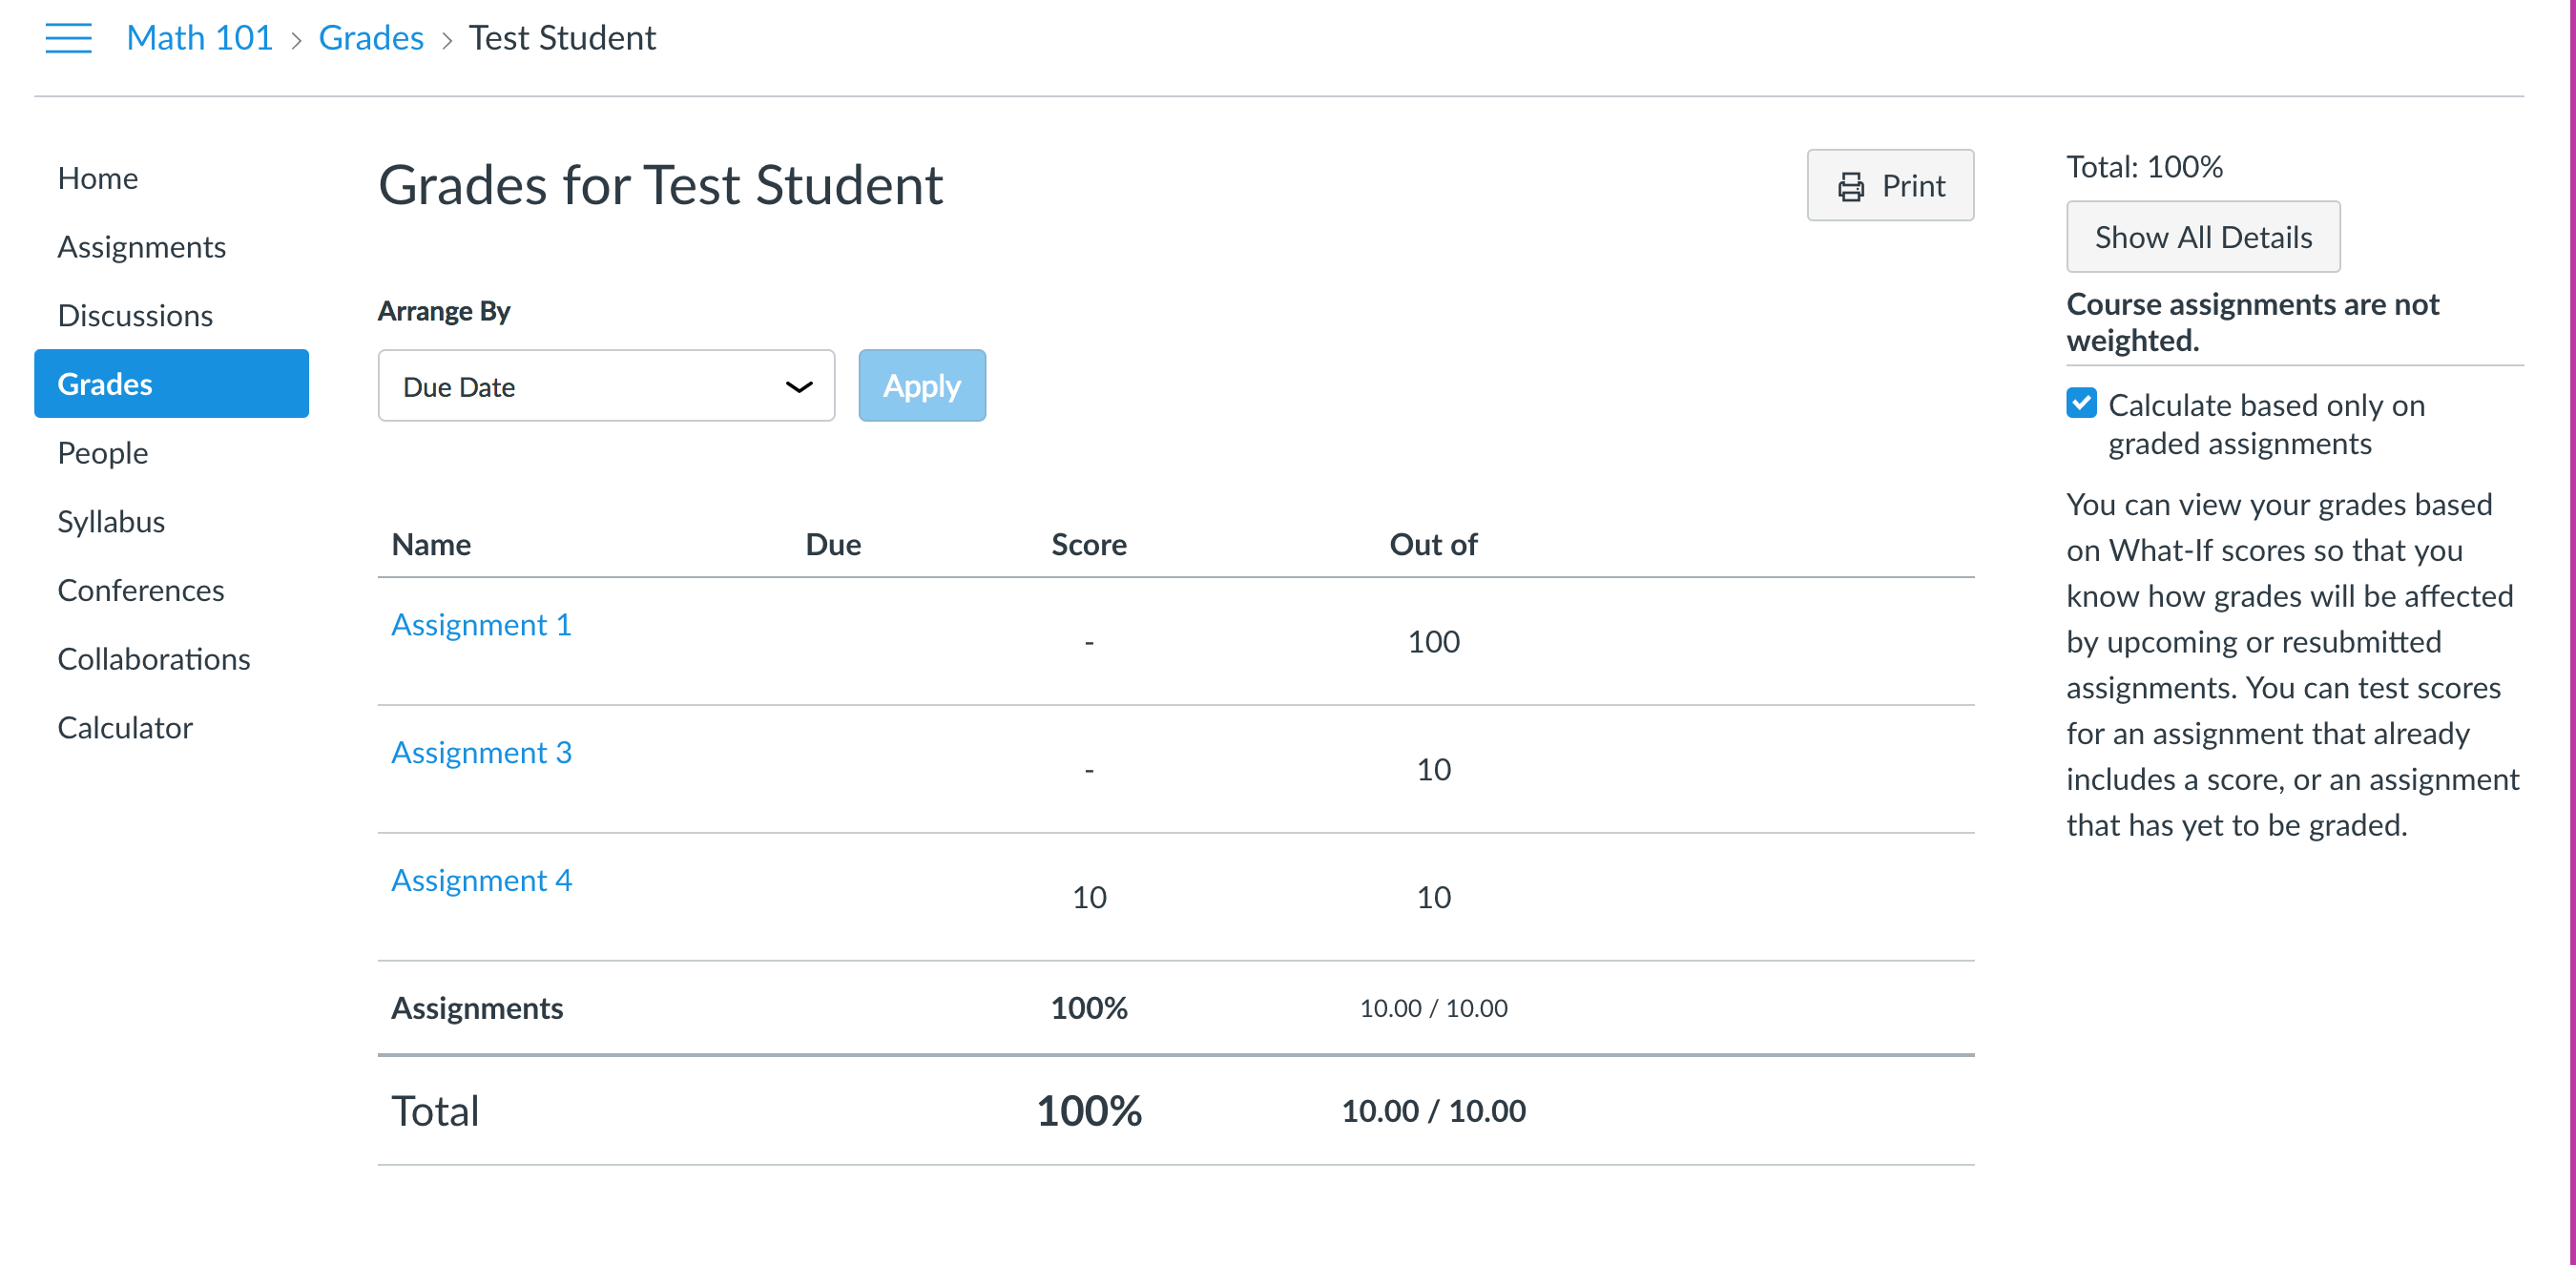Open Conferences in sidebar menu

(x=140, y=590)
